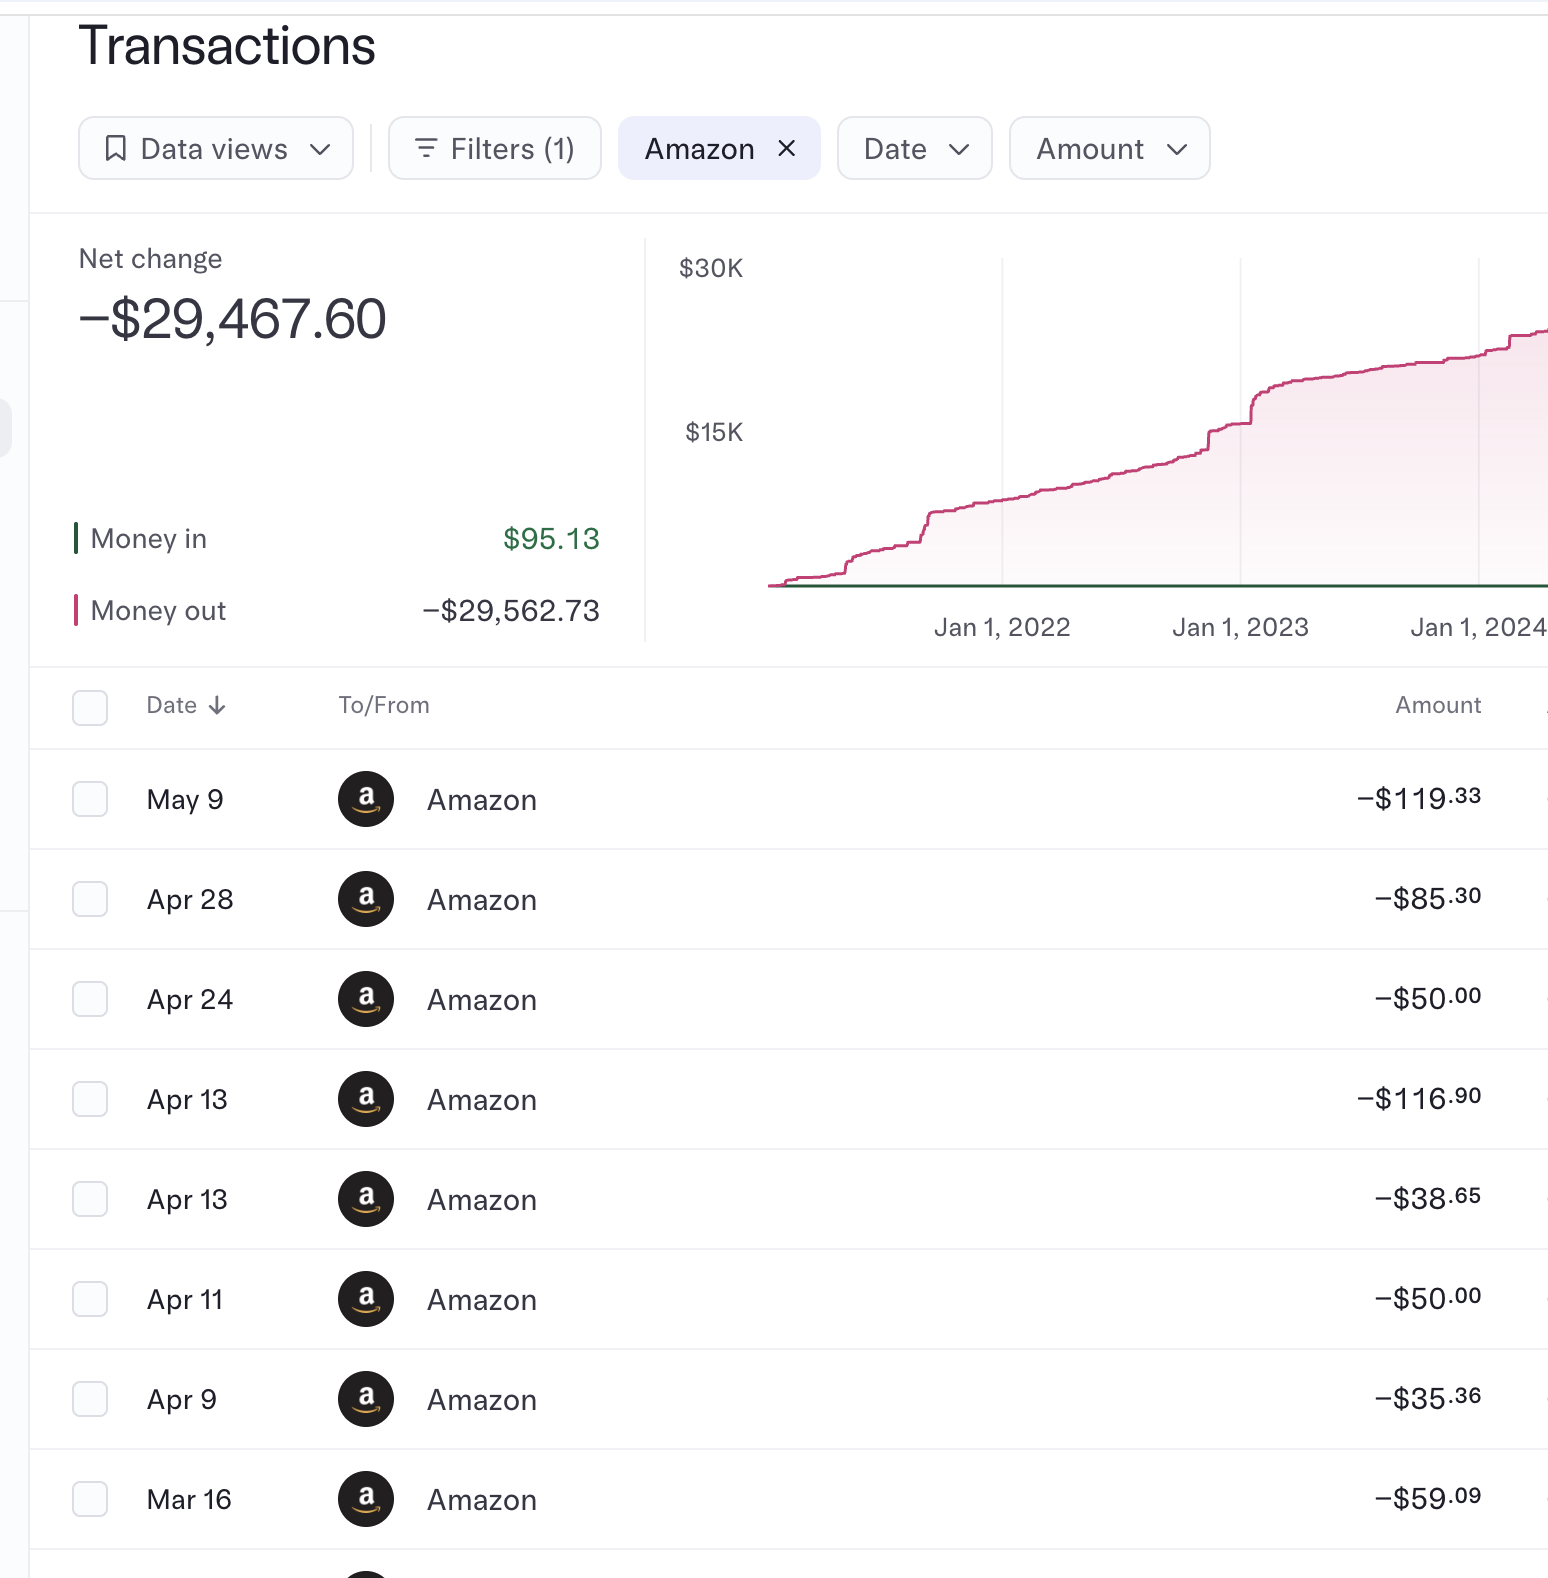Click the Jan 1, 2024 chart label
Viewport: 1548px width, 1578px height.
tap(1478, 627)
